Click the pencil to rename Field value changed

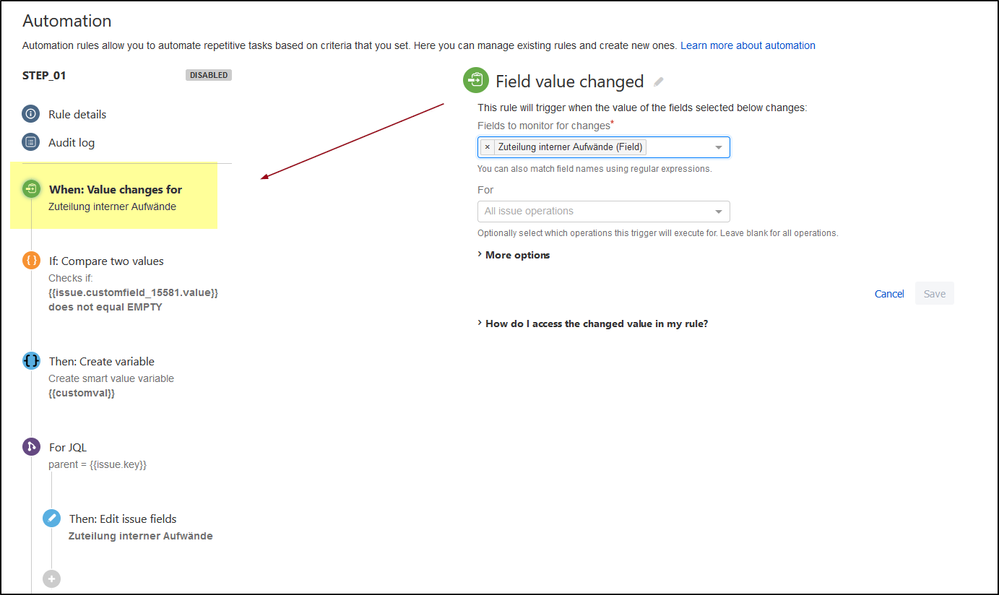pos(659,82)
